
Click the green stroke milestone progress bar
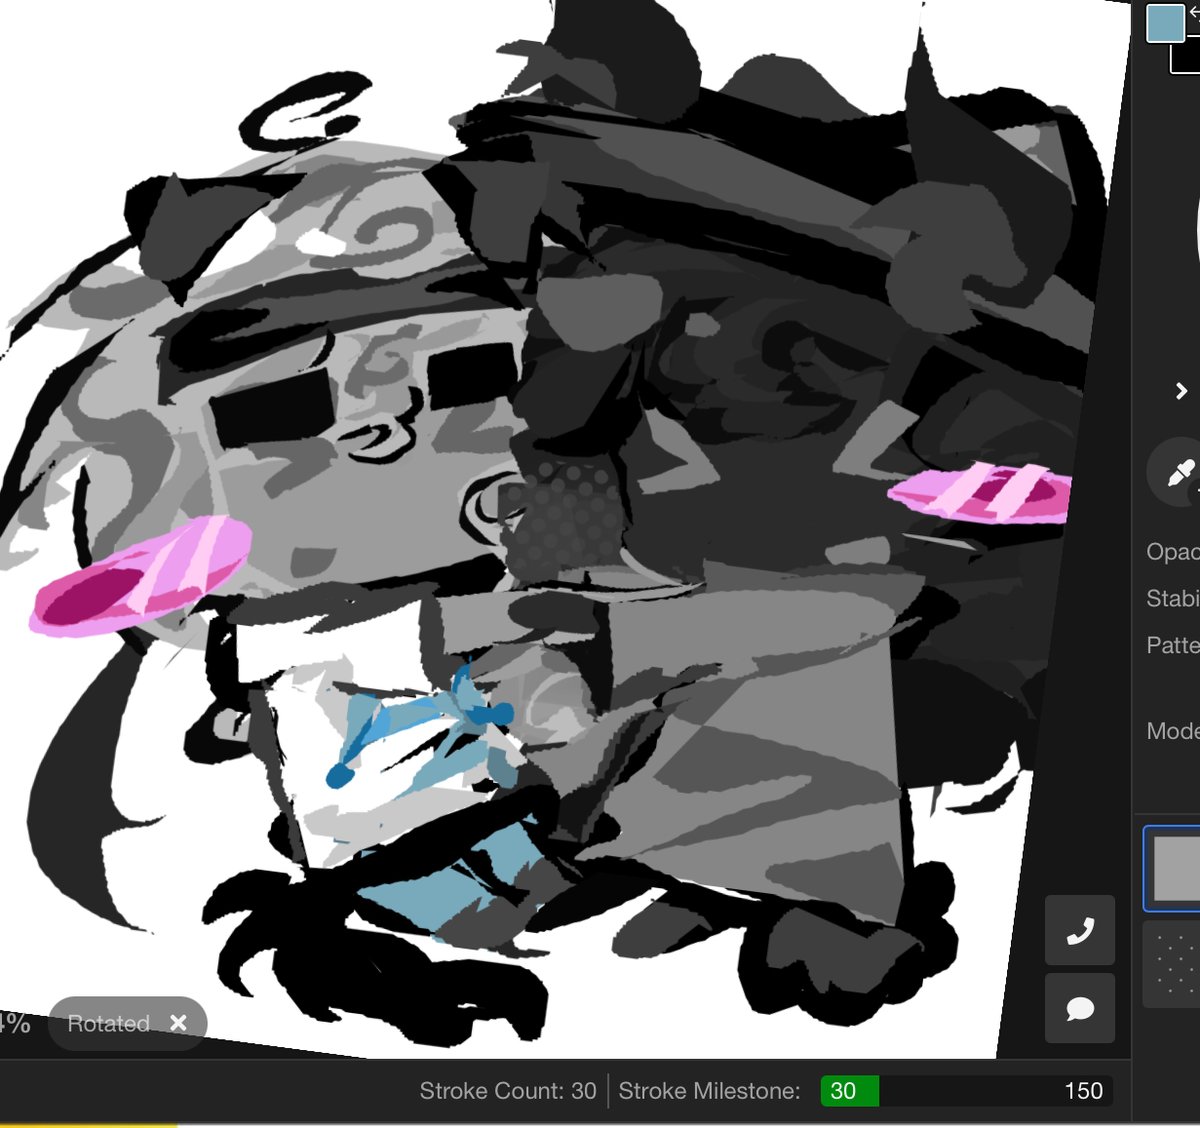pyautogui.click(x=849, y=1091)
